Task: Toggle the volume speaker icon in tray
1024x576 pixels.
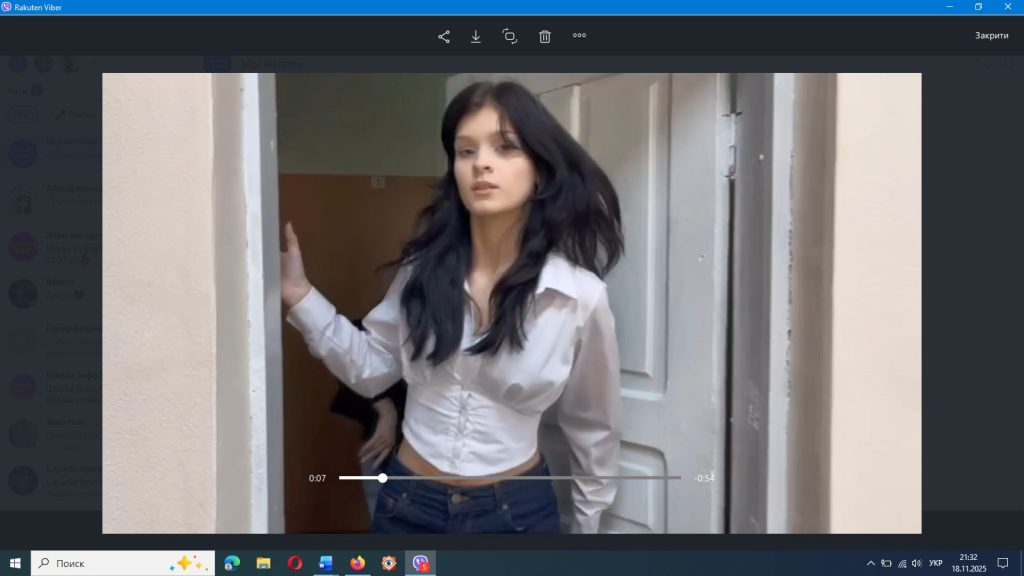Action: [916, 563]
